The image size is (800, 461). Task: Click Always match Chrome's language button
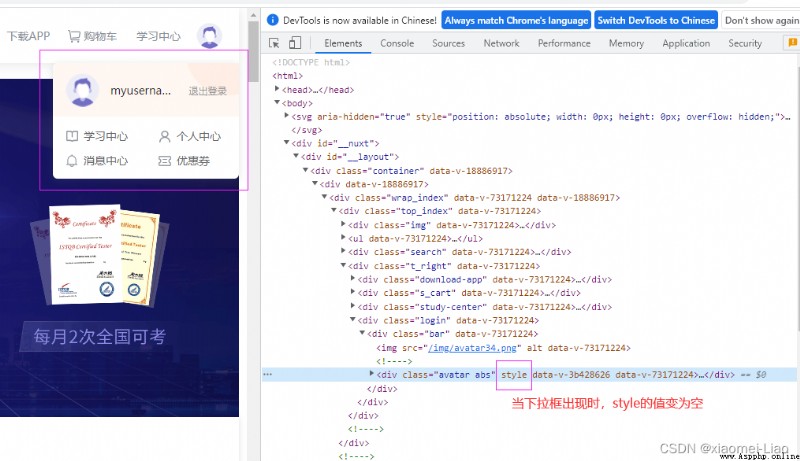(516, 20)
